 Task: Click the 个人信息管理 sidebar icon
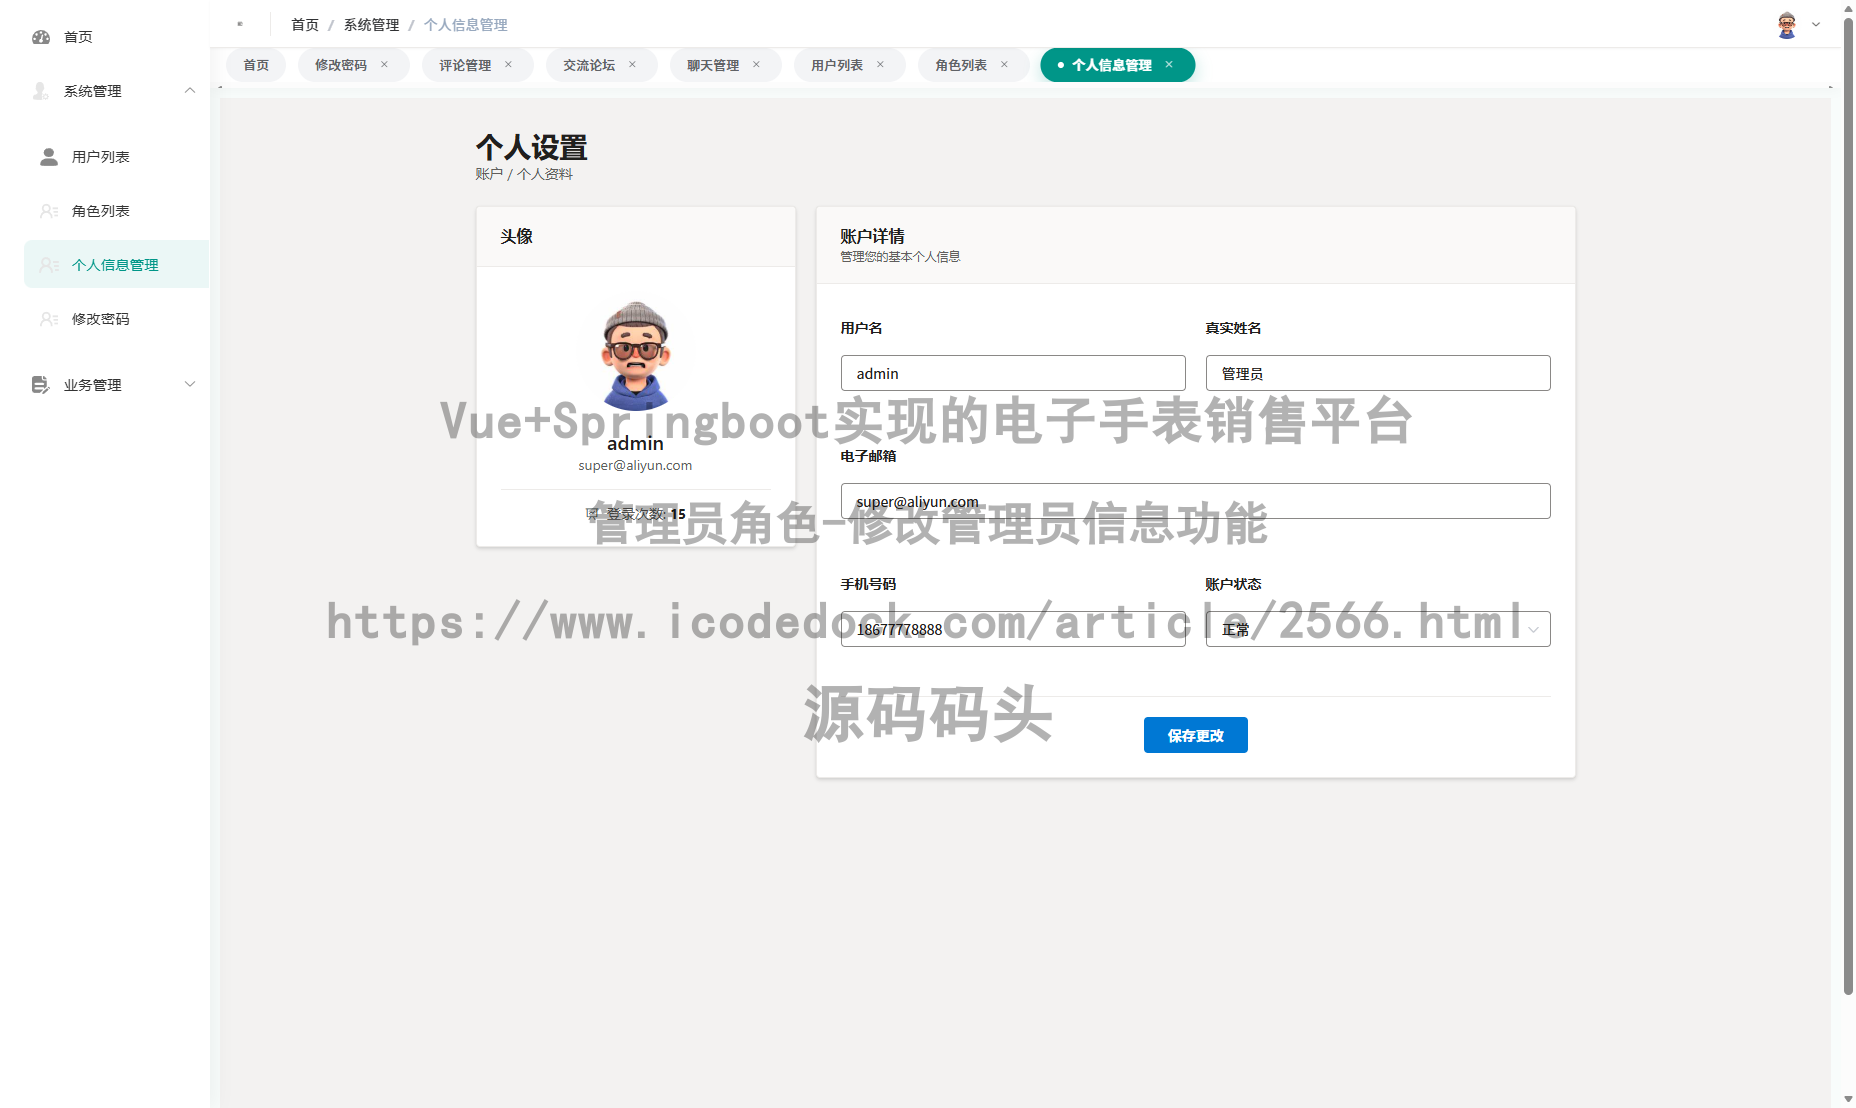(47, 264)
